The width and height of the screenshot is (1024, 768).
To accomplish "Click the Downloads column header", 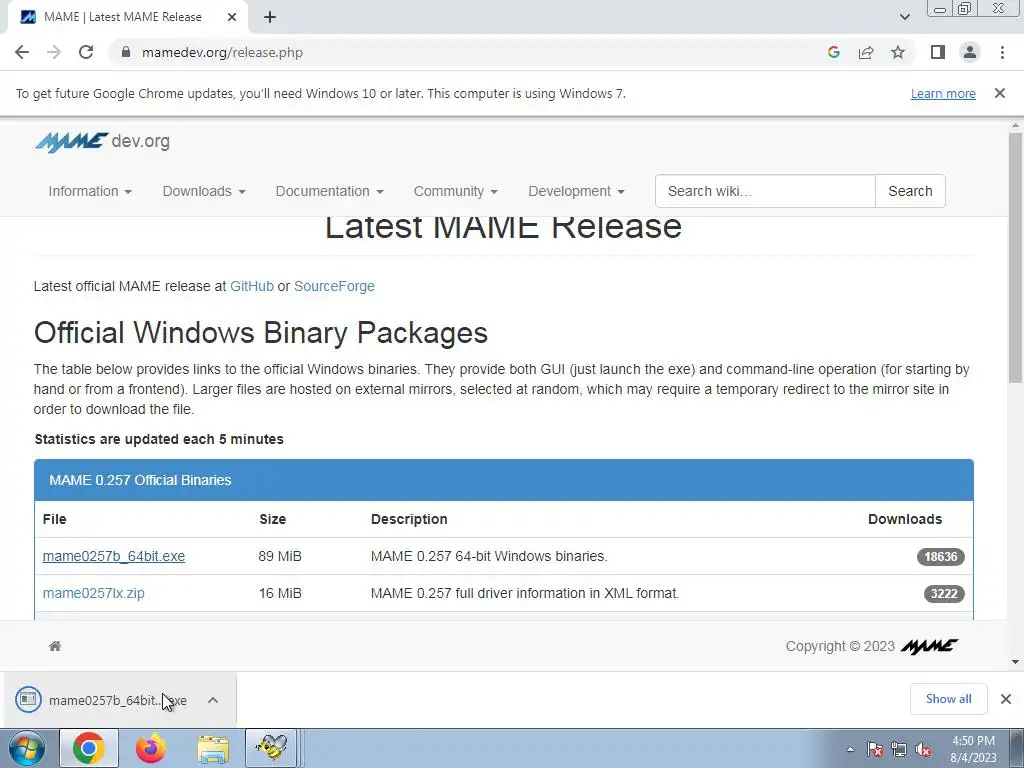I will tap(904, 519).
